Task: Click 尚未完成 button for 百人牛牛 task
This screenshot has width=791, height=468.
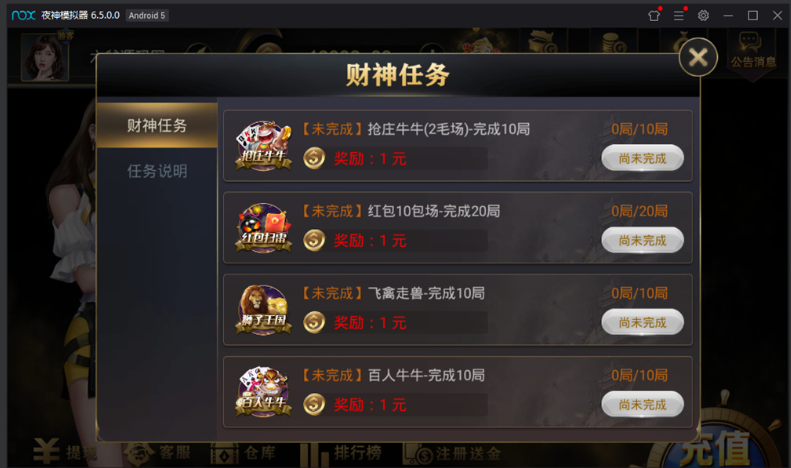Action: [x=642, y=404]
